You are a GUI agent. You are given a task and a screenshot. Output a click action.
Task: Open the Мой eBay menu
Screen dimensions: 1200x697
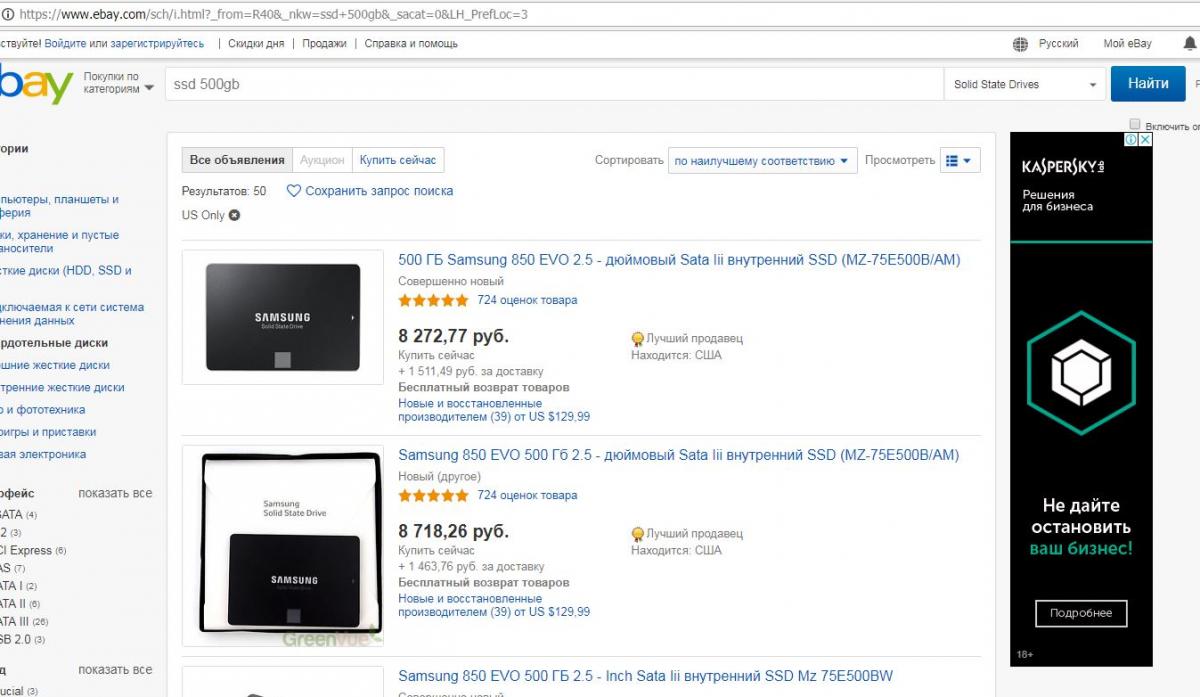pyautogui.click(x=1127, y=44)
